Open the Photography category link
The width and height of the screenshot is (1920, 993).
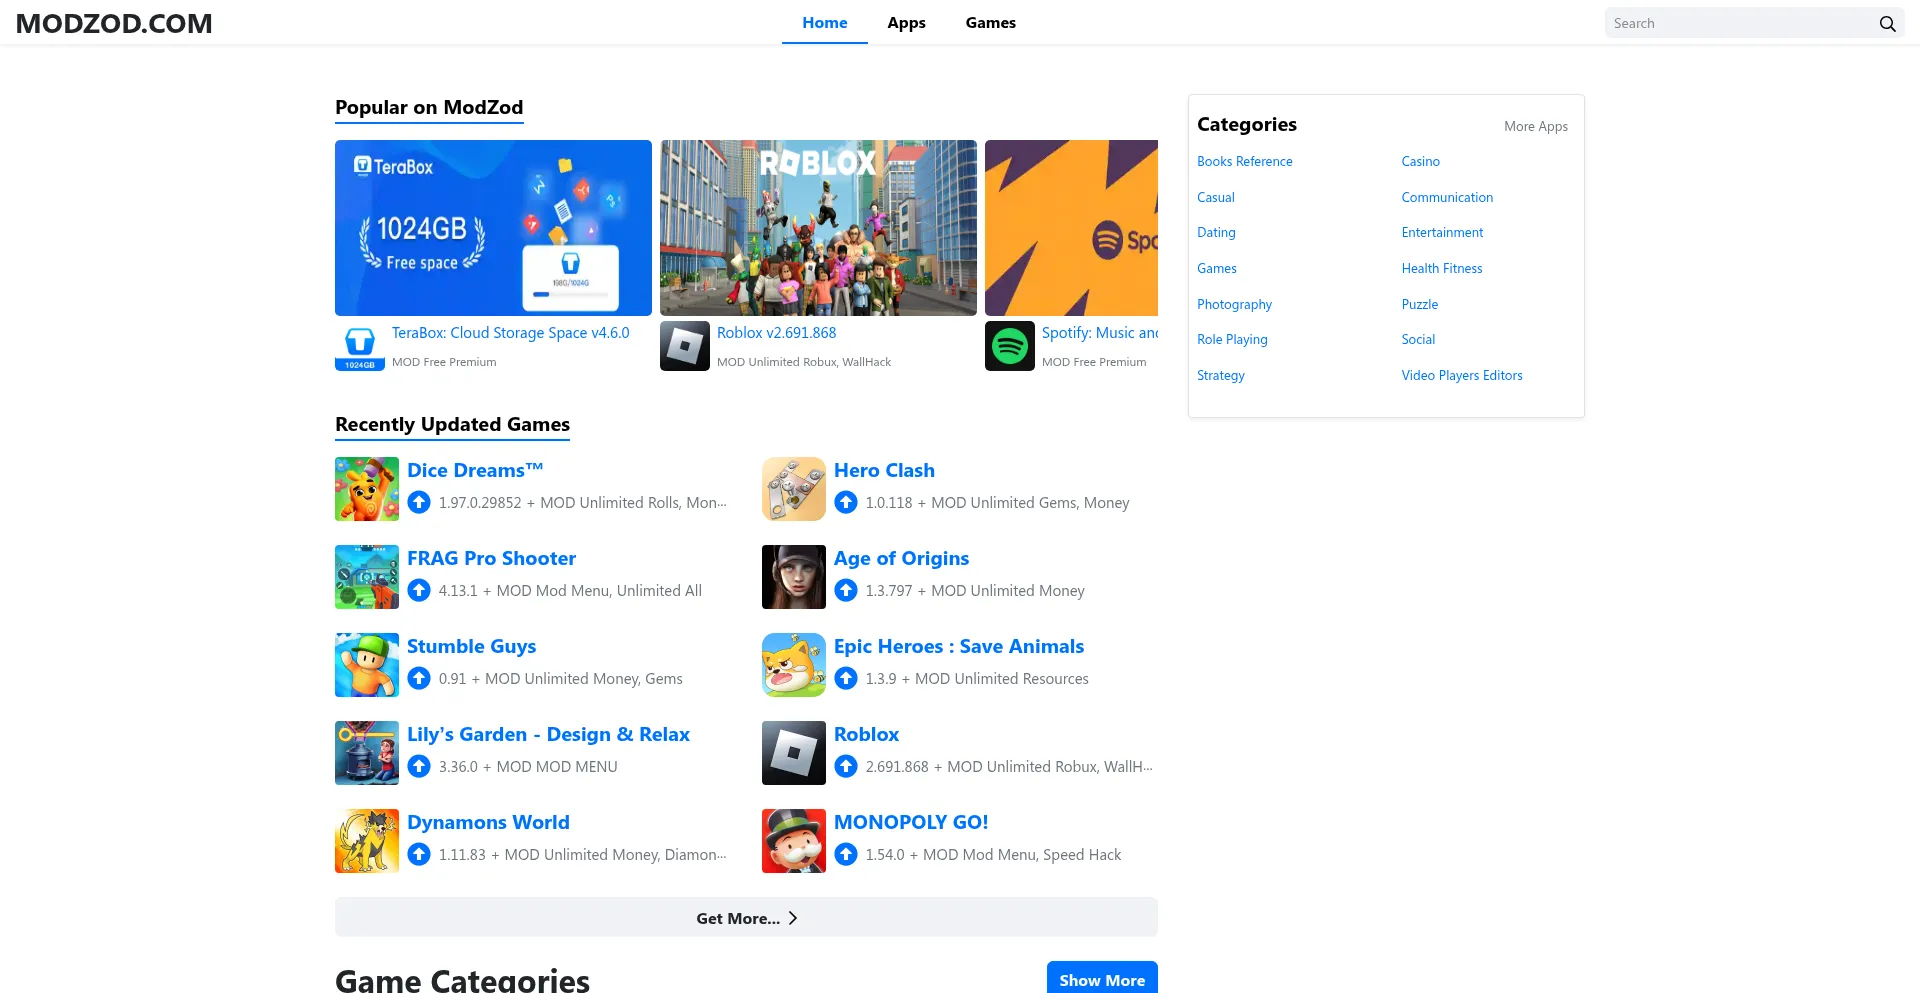(1234, 304)
